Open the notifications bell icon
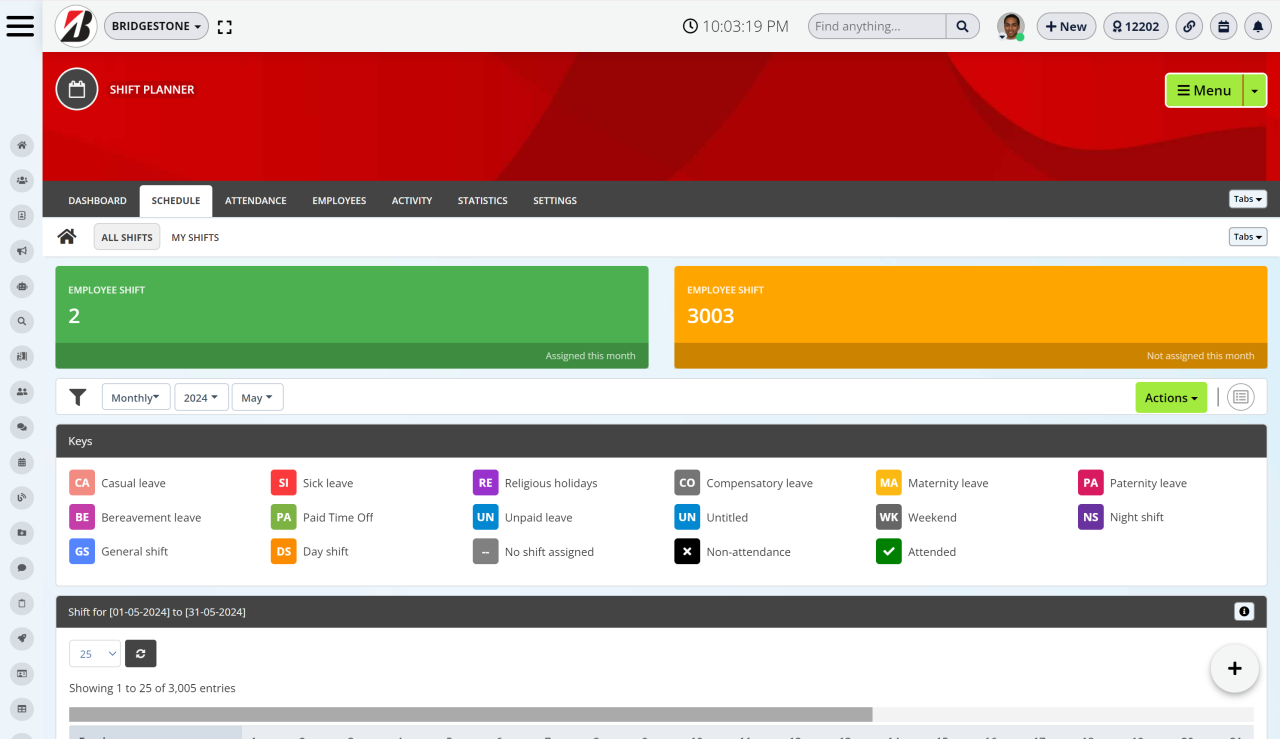 [1258, 26]
